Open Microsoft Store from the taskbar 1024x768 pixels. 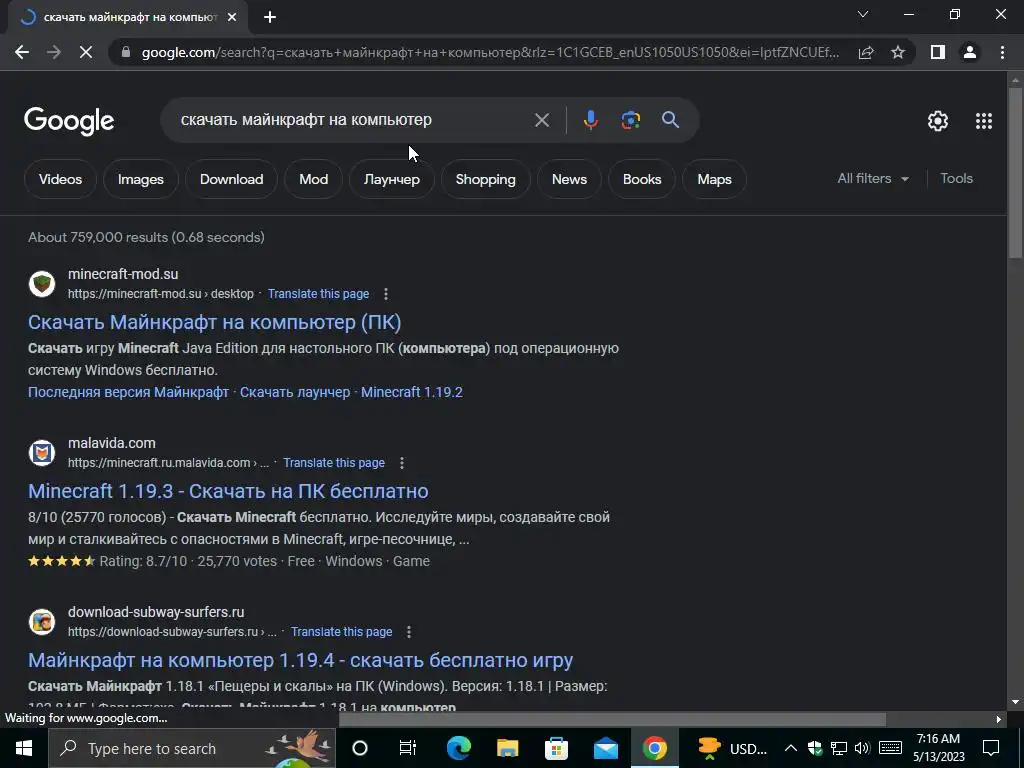pyautogui.click(x=556, y=748)
